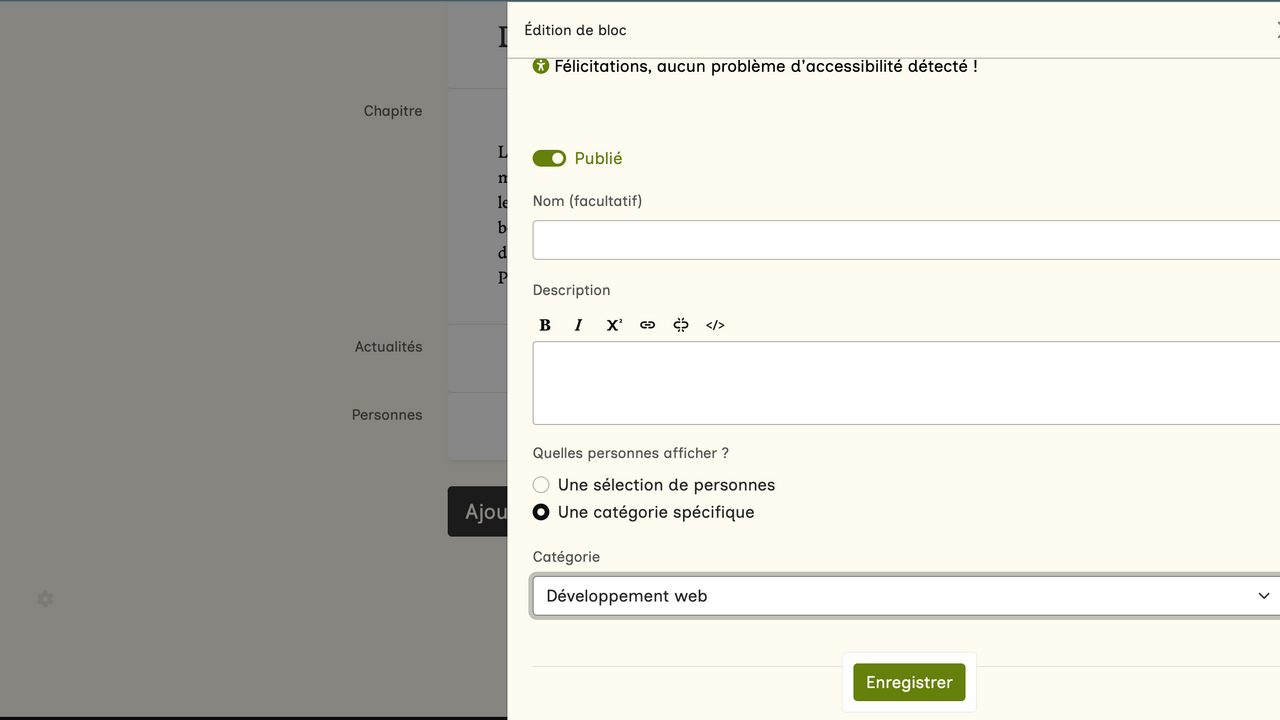Apply italic formatting in Description toolbar

click(x=578, y=325)
